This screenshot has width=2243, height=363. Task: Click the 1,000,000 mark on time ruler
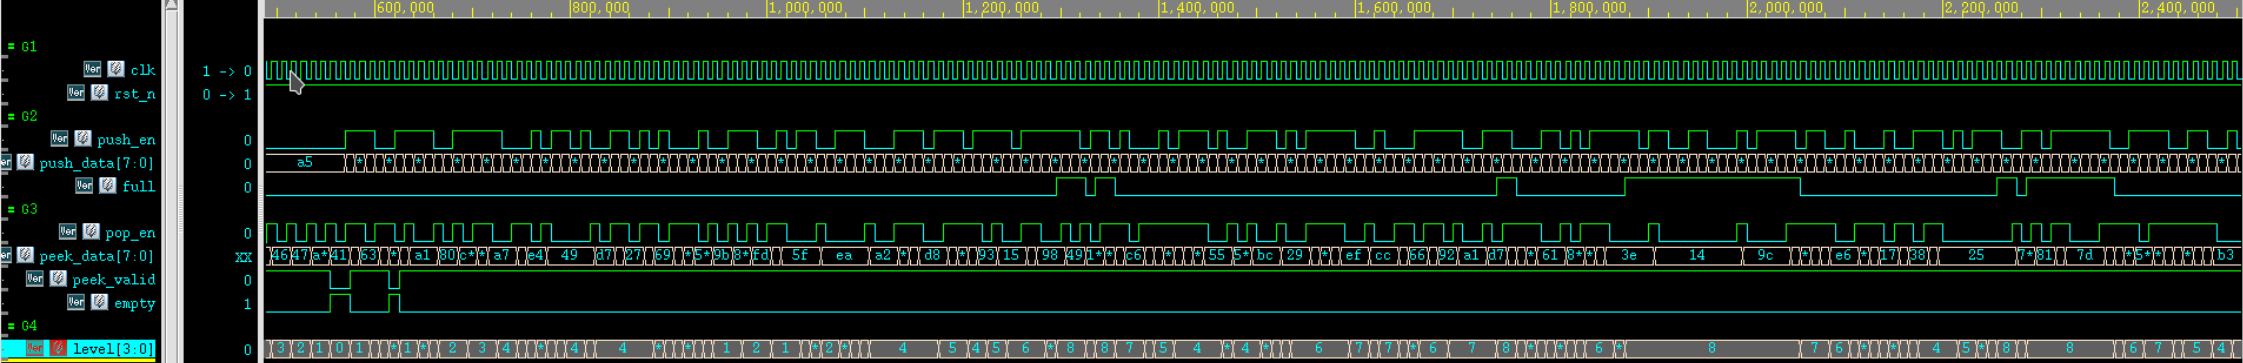point(806,8)
